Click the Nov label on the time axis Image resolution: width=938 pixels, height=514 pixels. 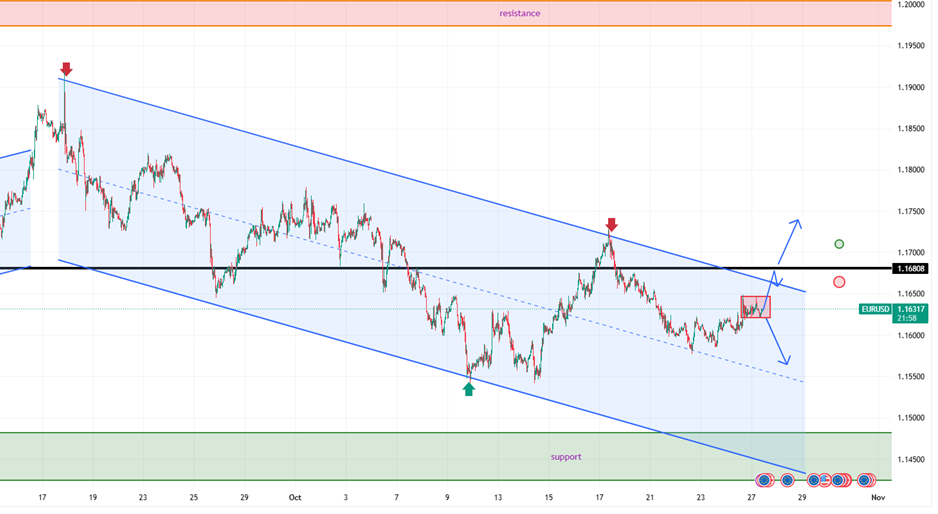click(x=876, y=497)
